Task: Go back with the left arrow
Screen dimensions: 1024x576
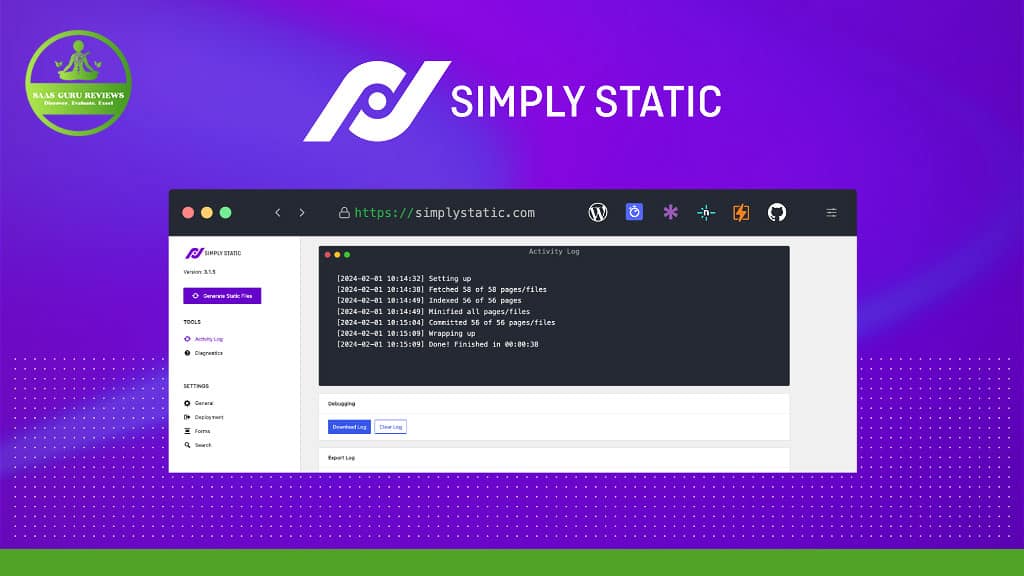Action: coord(278,212)
